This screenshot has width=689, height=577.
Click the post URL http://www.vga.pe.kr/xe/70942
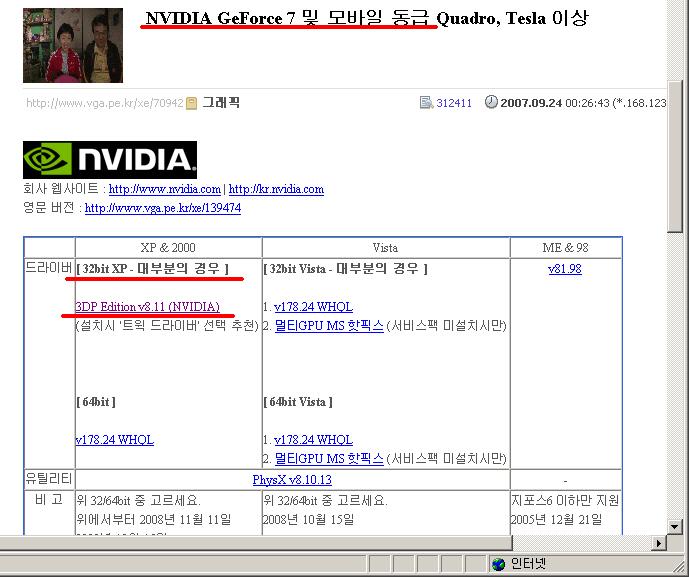point(105,103)
